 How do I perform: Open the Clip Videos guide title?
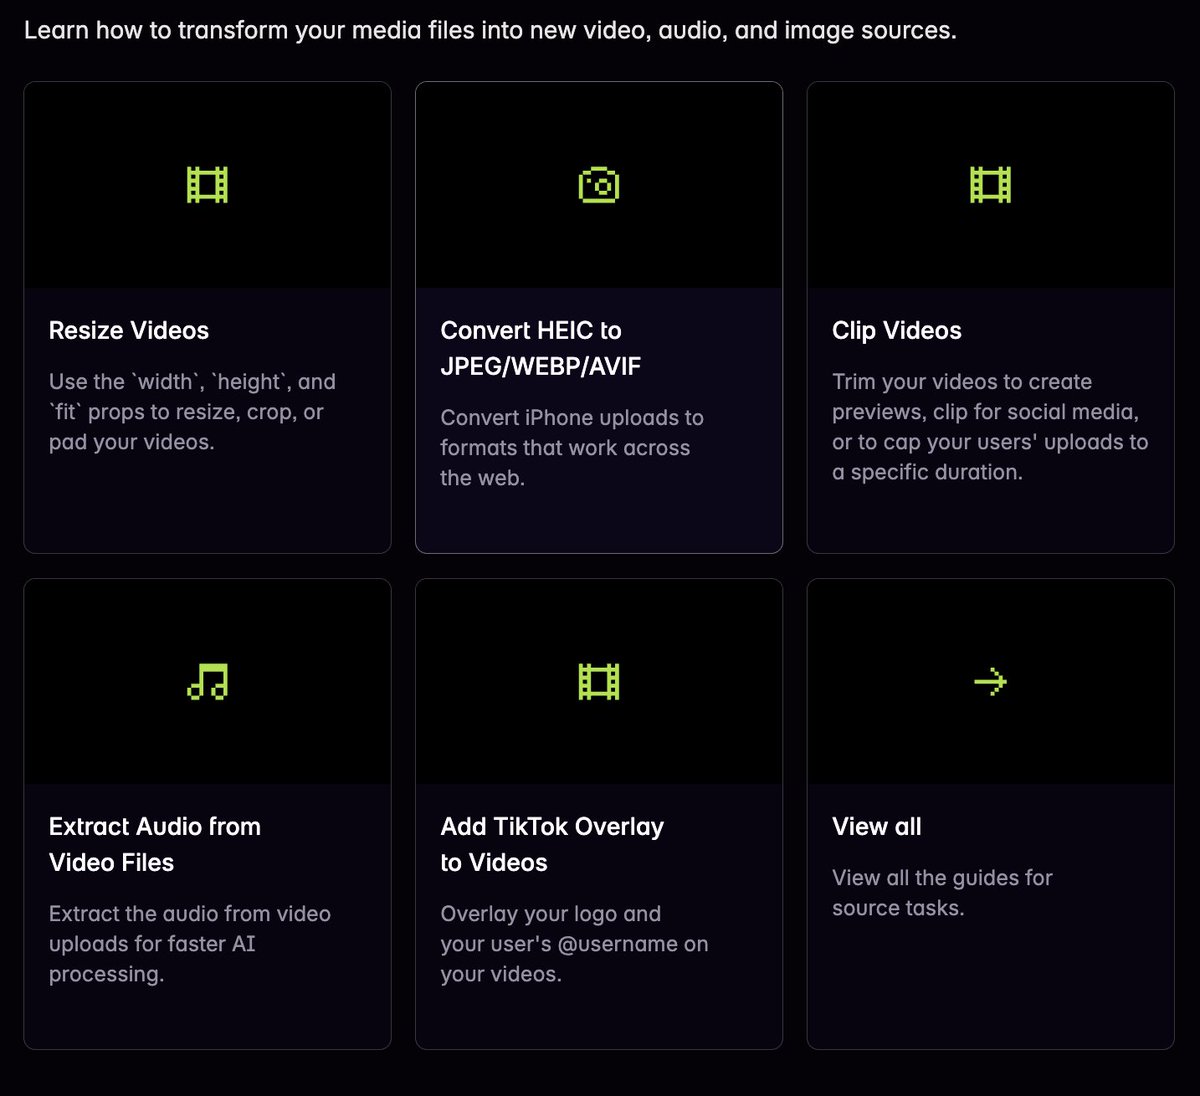pyautogui.click(x=897, y=330)
